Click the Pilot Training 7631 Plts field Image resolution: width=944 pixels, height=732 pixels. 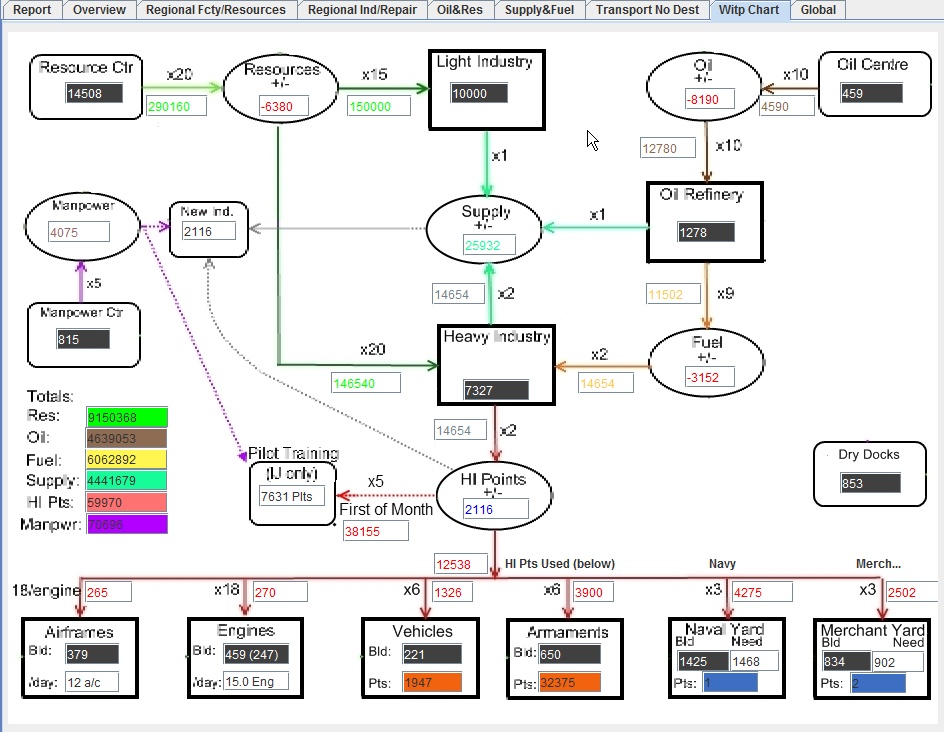292,496
